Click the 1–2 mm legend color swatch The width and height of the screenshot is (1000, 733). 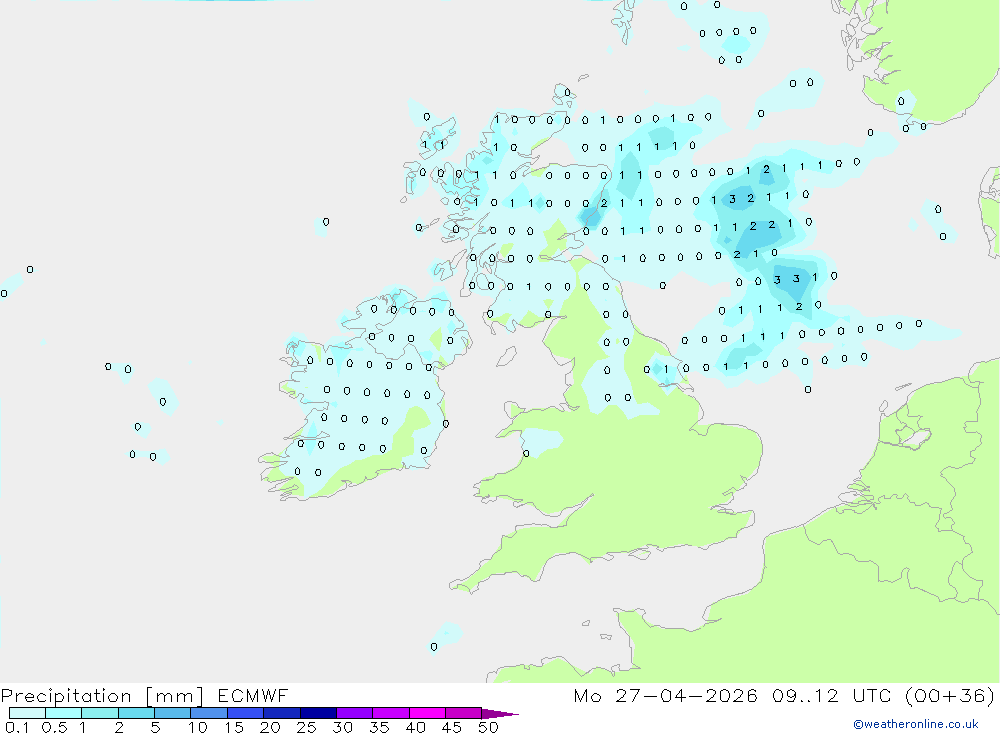[x=99, y=713]
